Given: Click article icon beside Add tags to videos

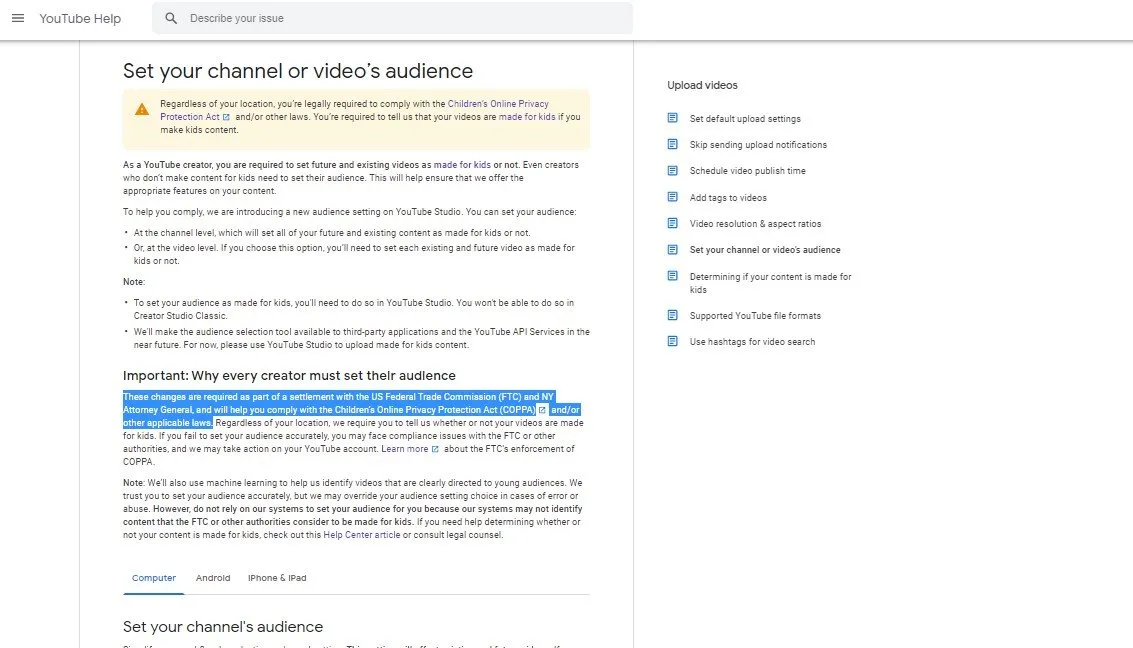Looking at the screenshot, I should click(673, 197).
